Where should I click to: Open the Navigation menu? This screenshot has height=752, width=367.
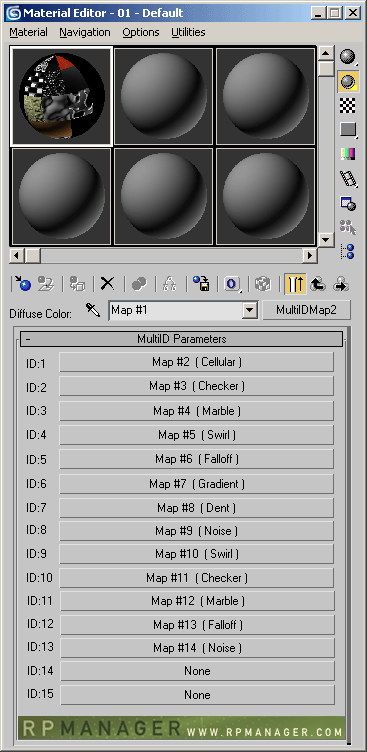point(85,32)
